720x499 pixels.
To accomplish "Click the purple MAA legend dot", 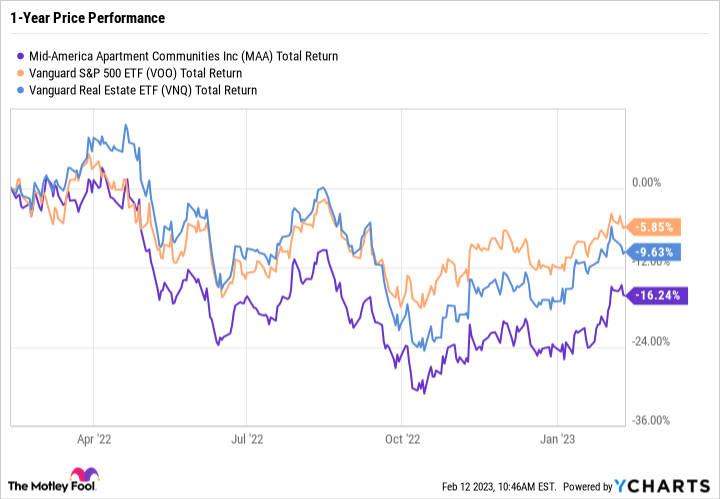I will [23, 56].
